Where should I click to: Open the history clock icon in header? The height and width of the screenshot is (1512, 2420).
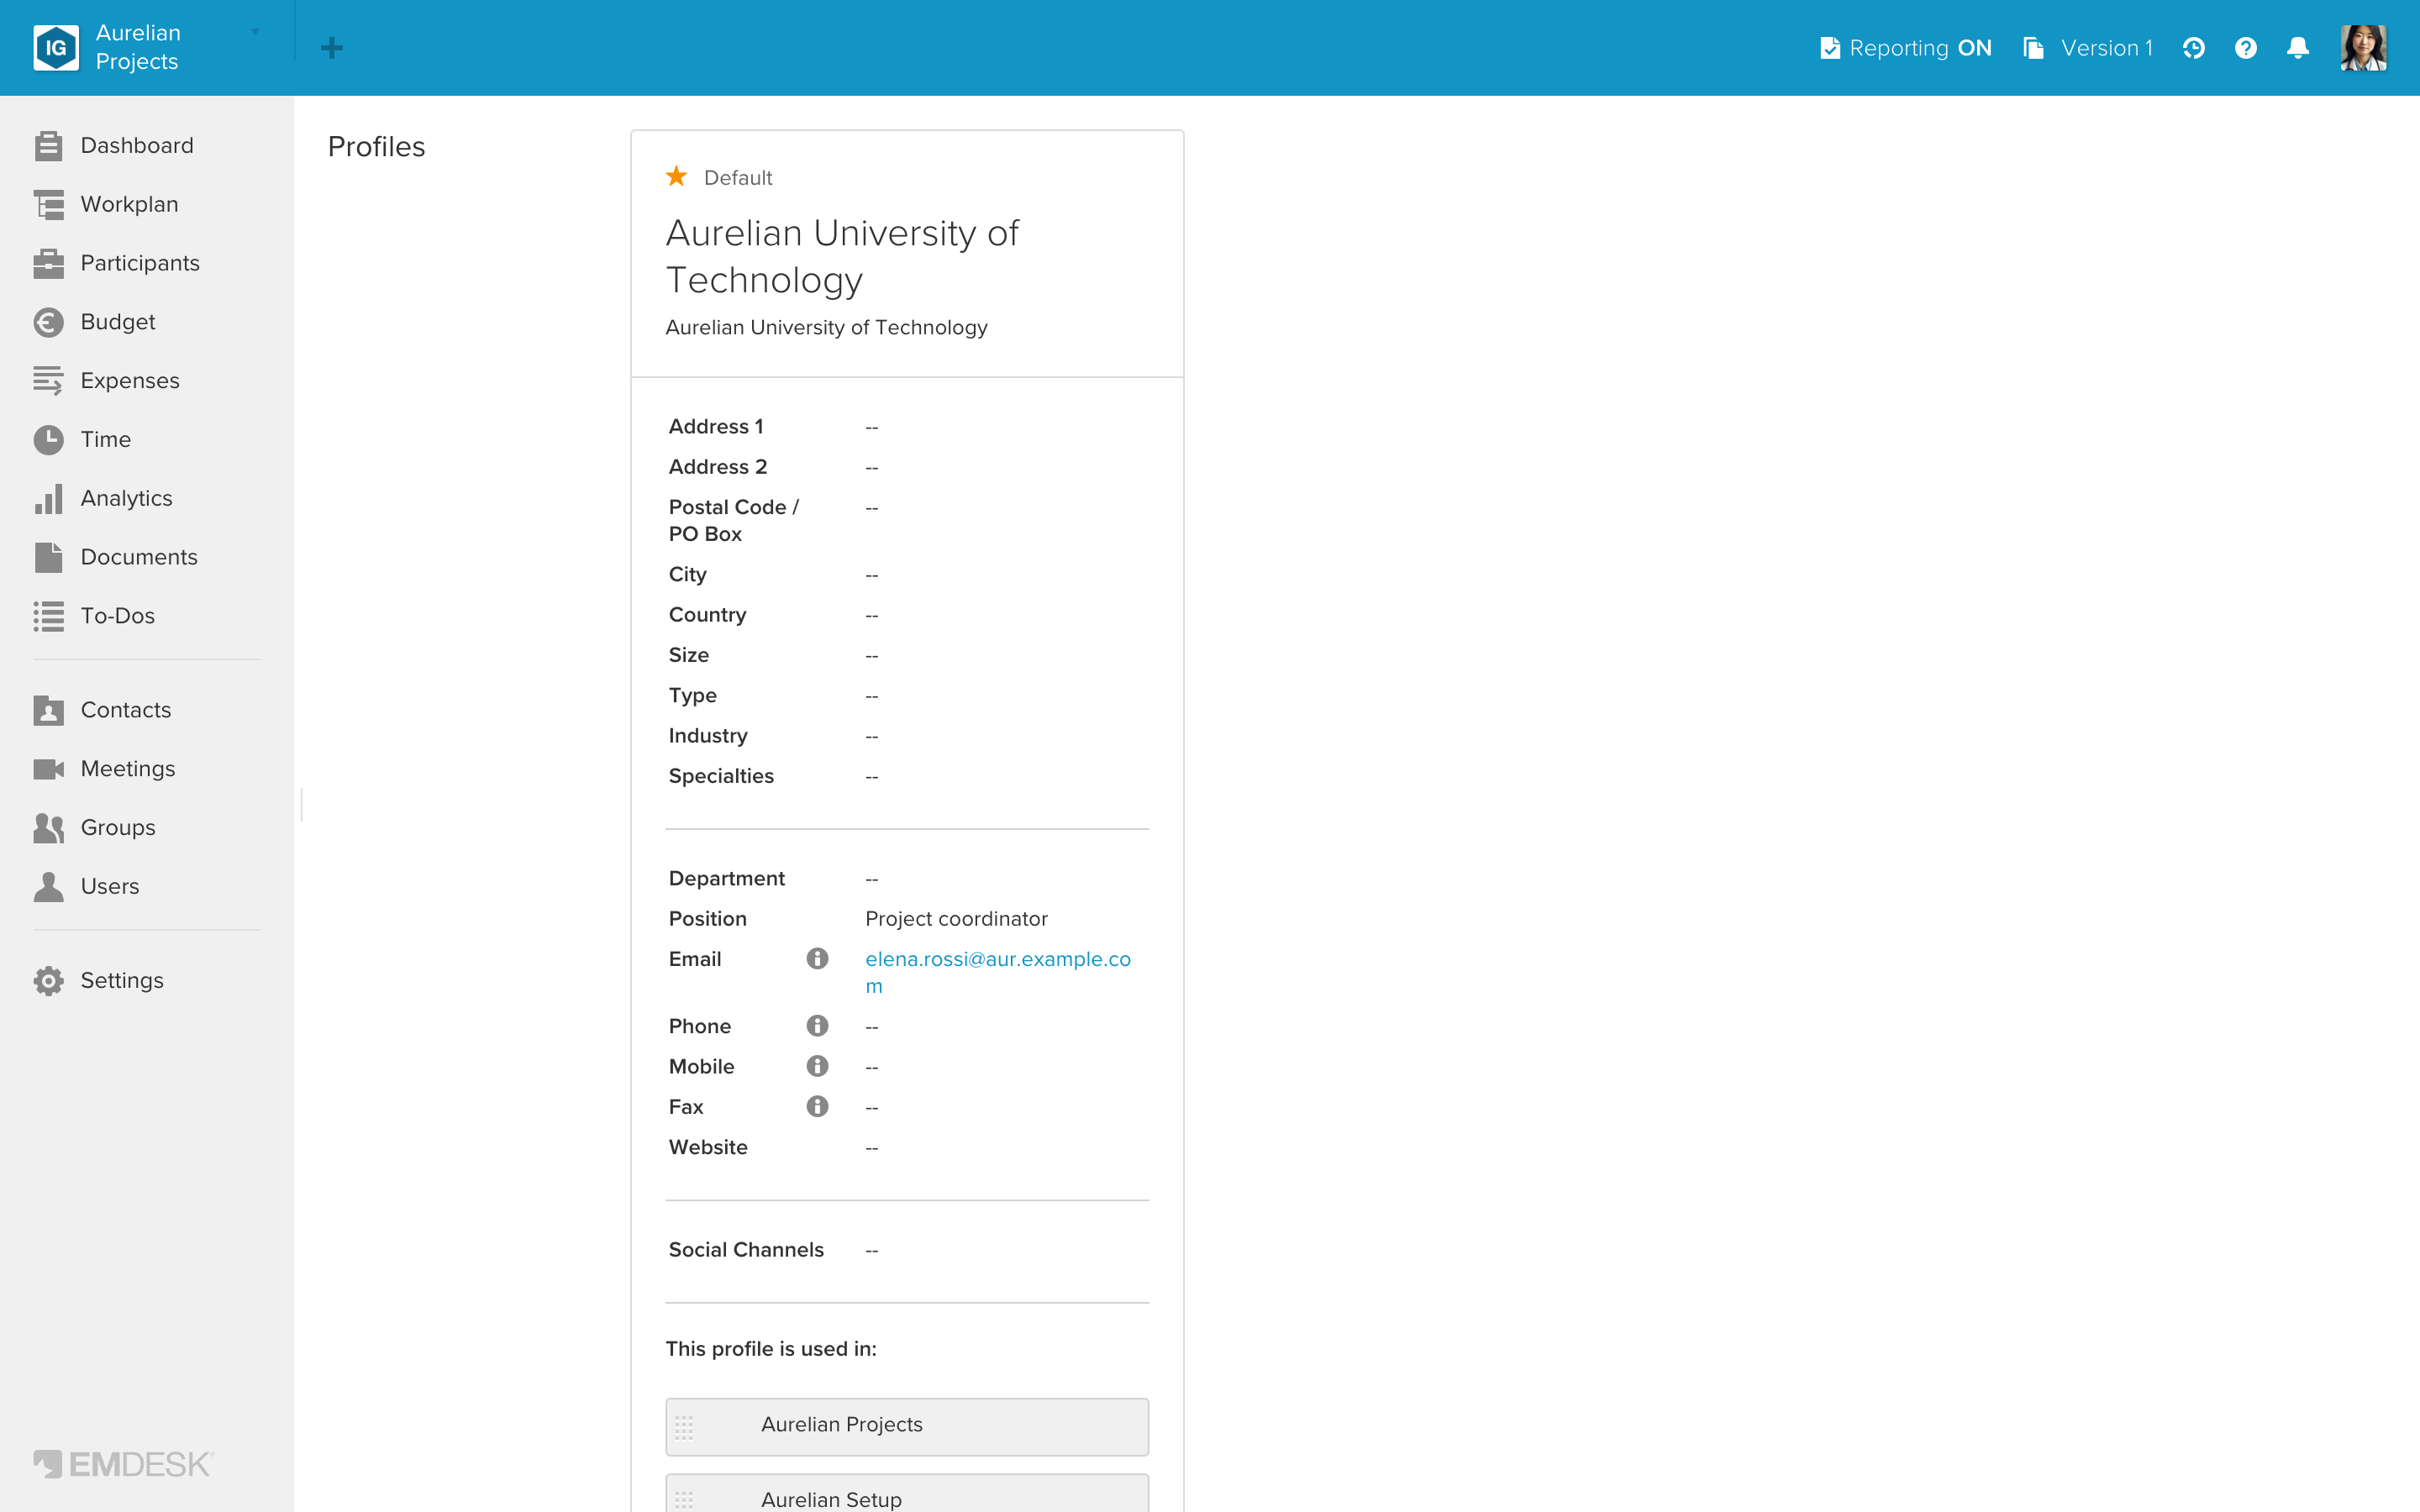tap(2193, 48)
